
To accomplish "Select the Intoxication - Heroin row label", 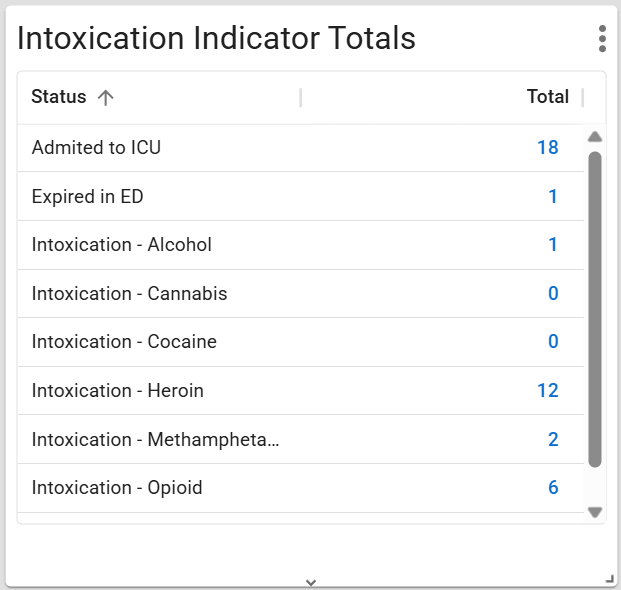I will 118,391.
